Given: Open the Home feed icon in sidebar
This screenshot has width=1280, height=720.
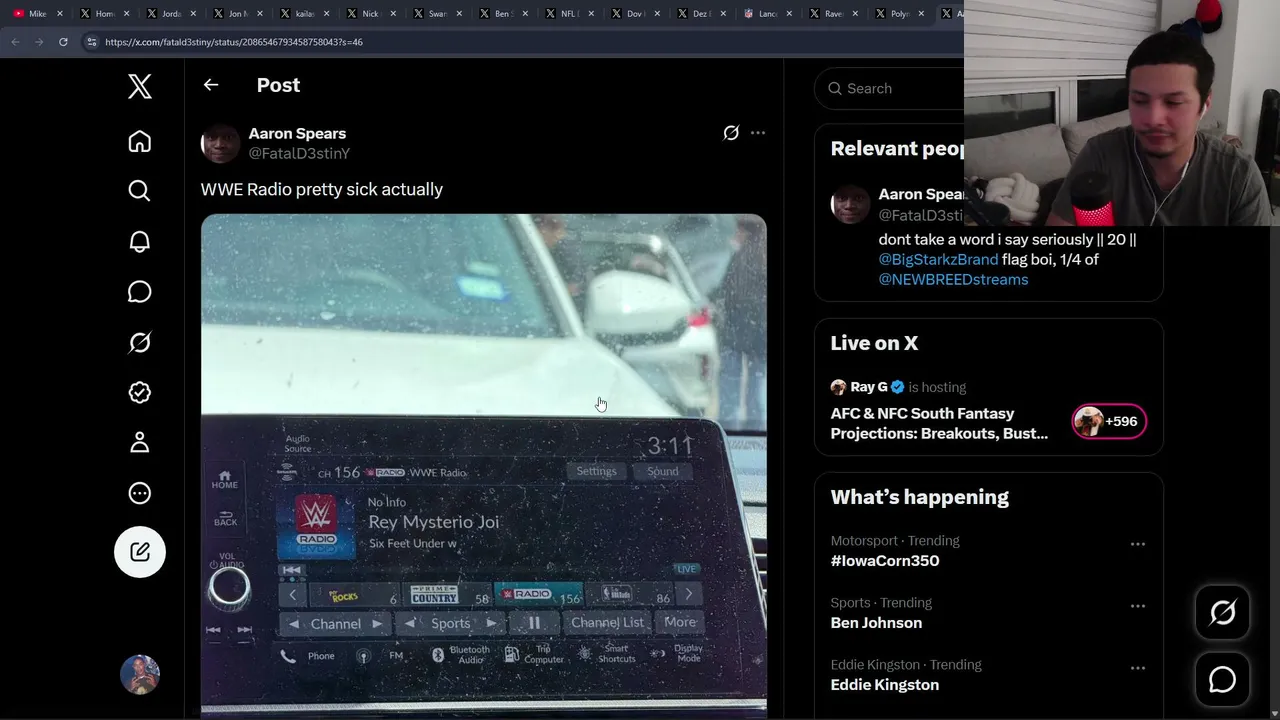Looking at the screenshot, I should tap(140, 141).
